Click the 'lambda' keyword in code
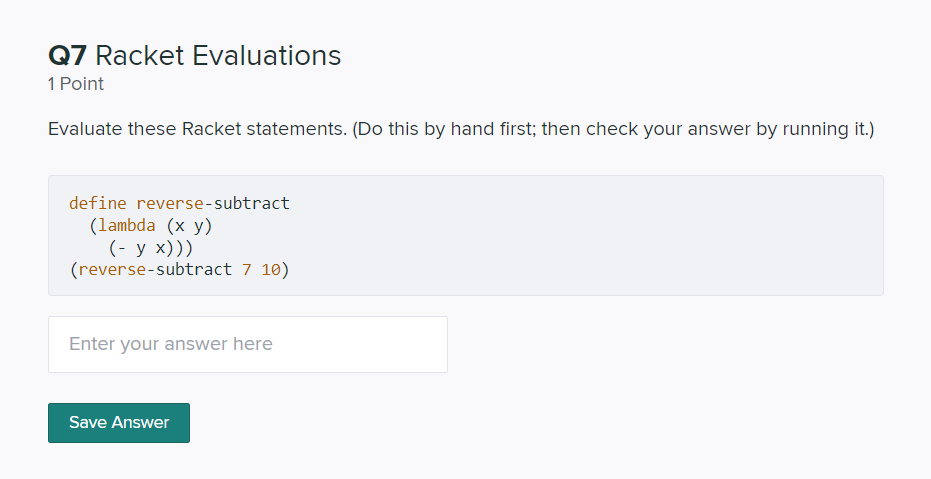The width and height of the screenshot is (931, 479). (x=127, y=226)
